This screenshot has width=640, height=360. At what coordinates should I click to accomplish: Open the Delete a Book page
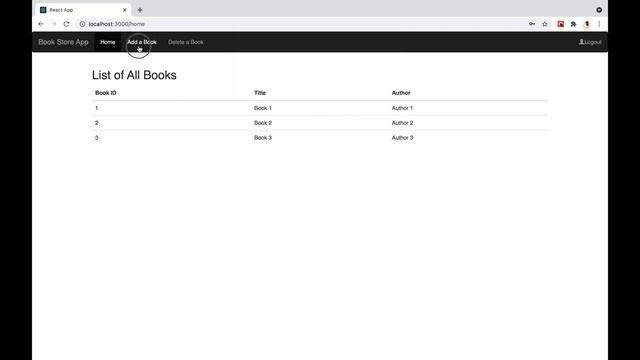[x=186, y=42]
